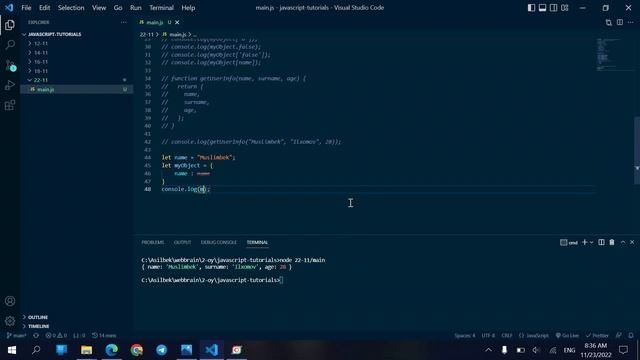This screenshot has height=360, width=640.
Task: Open the Explorer view in activity bar
Action: pos(10,25)
